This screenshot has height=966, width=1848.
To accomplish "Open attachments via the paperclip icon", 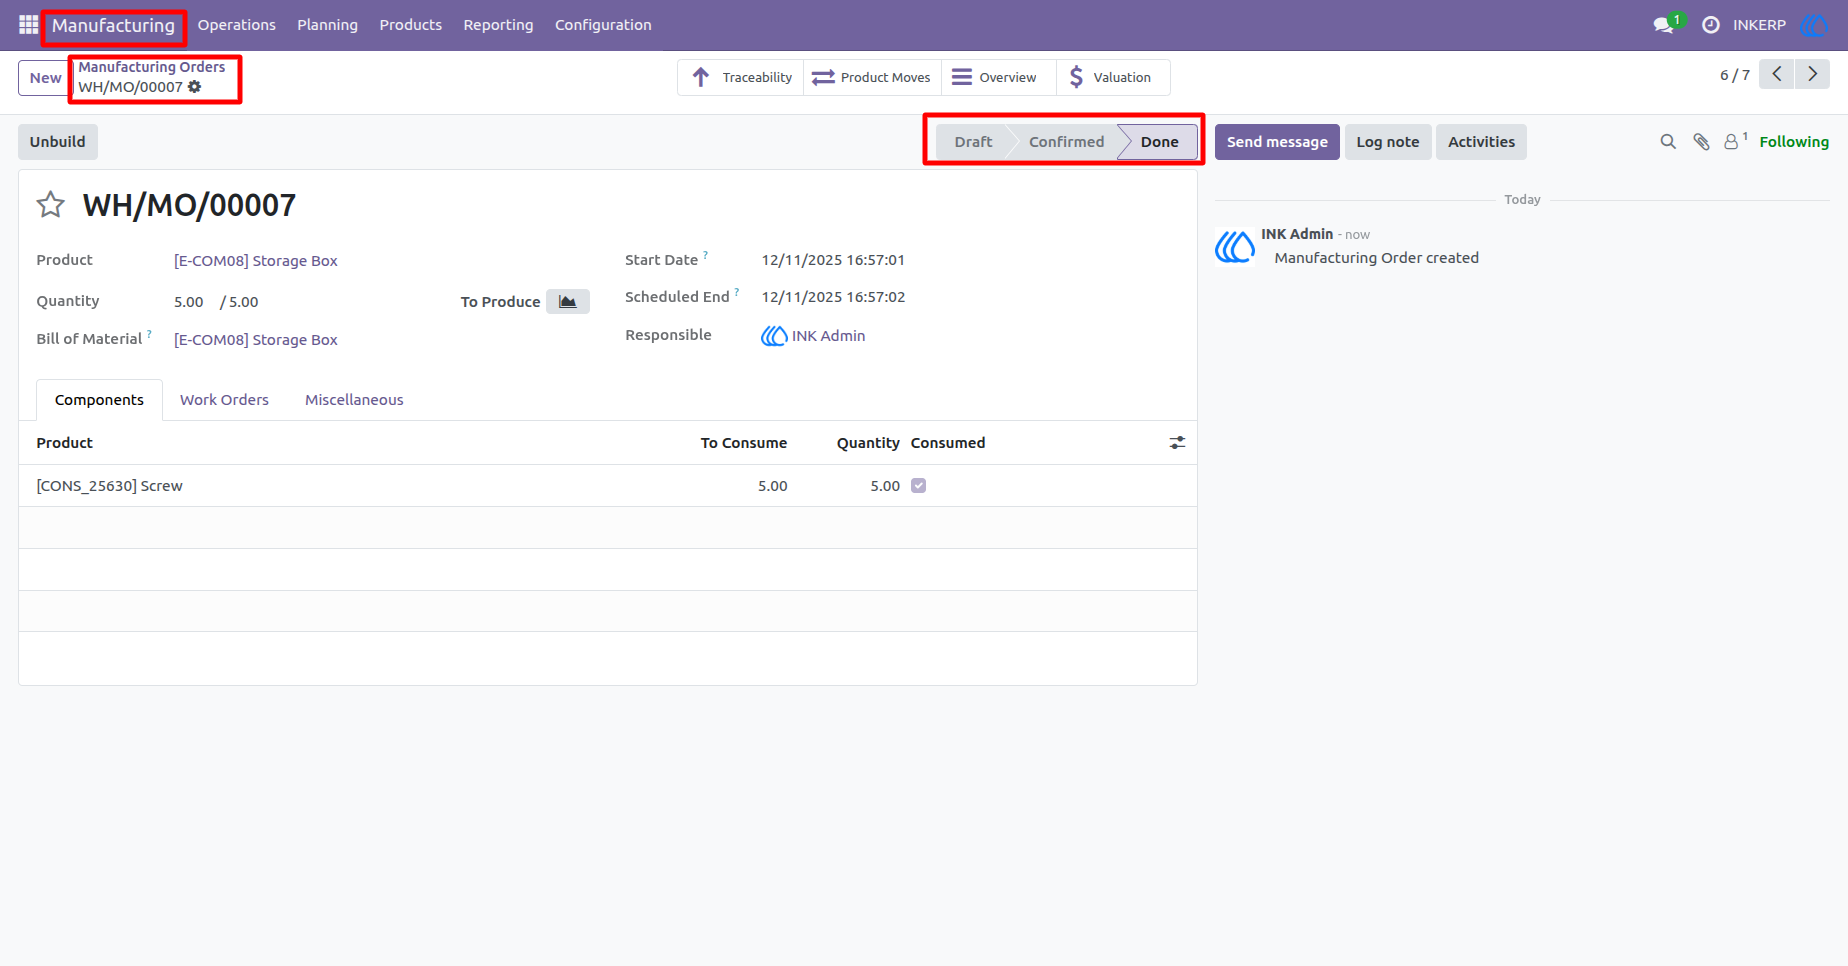I will tap(1701, 142).
